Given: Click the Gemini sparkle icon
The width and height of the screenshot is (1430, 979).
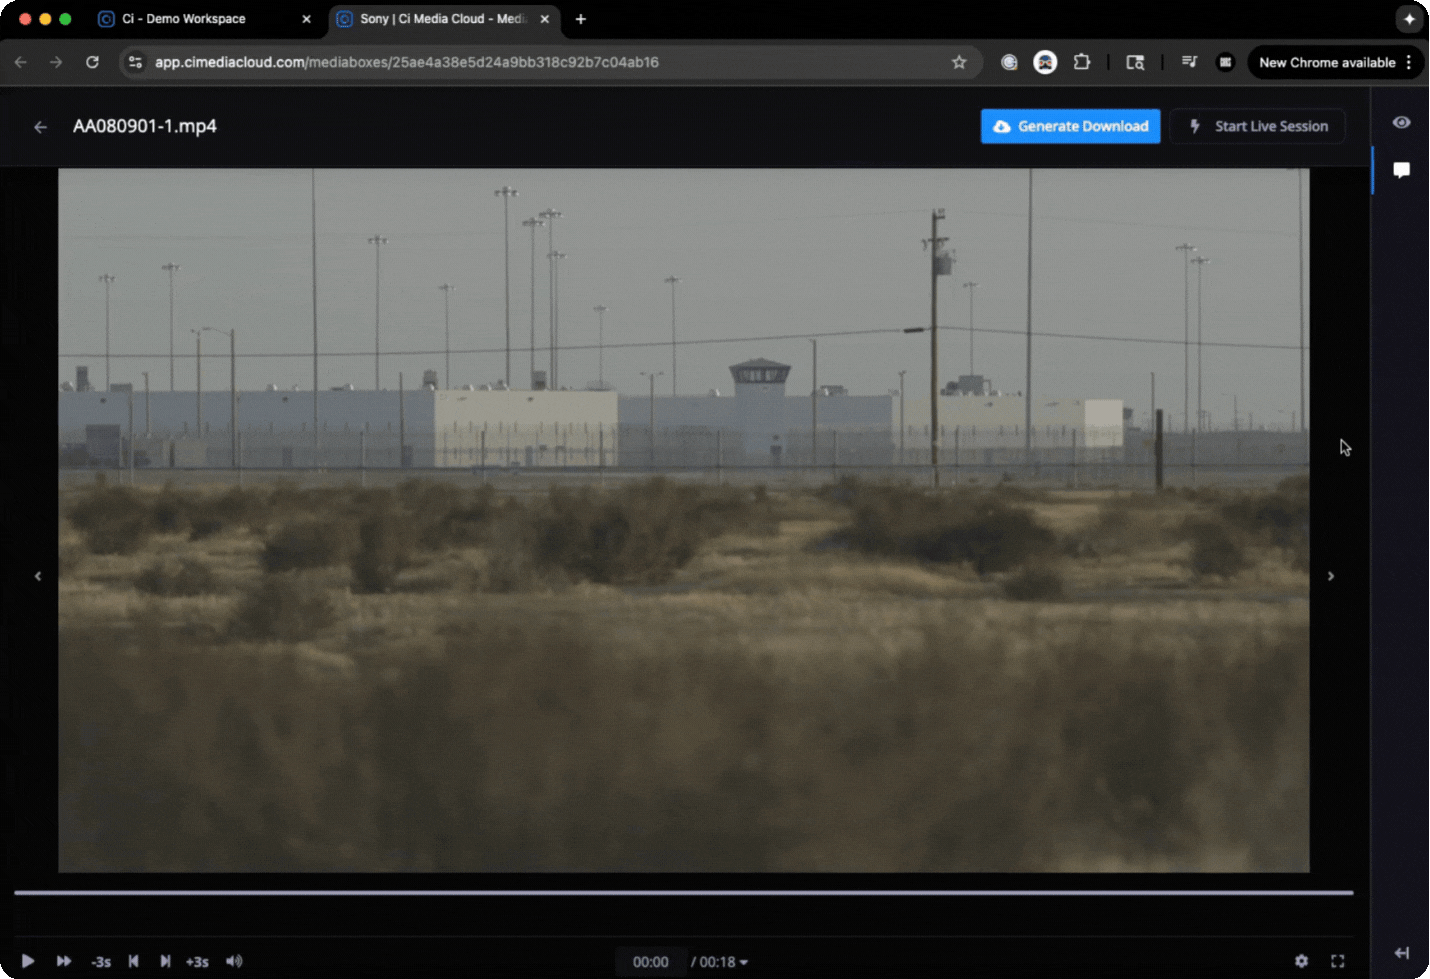Looking at the screenshot, I should click(1409, 19).
